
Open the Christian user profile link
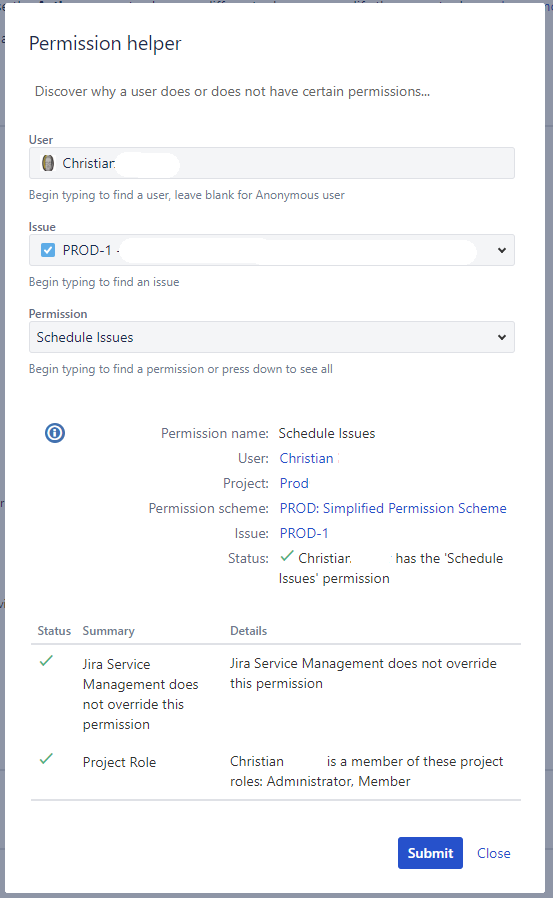(309, 459)
